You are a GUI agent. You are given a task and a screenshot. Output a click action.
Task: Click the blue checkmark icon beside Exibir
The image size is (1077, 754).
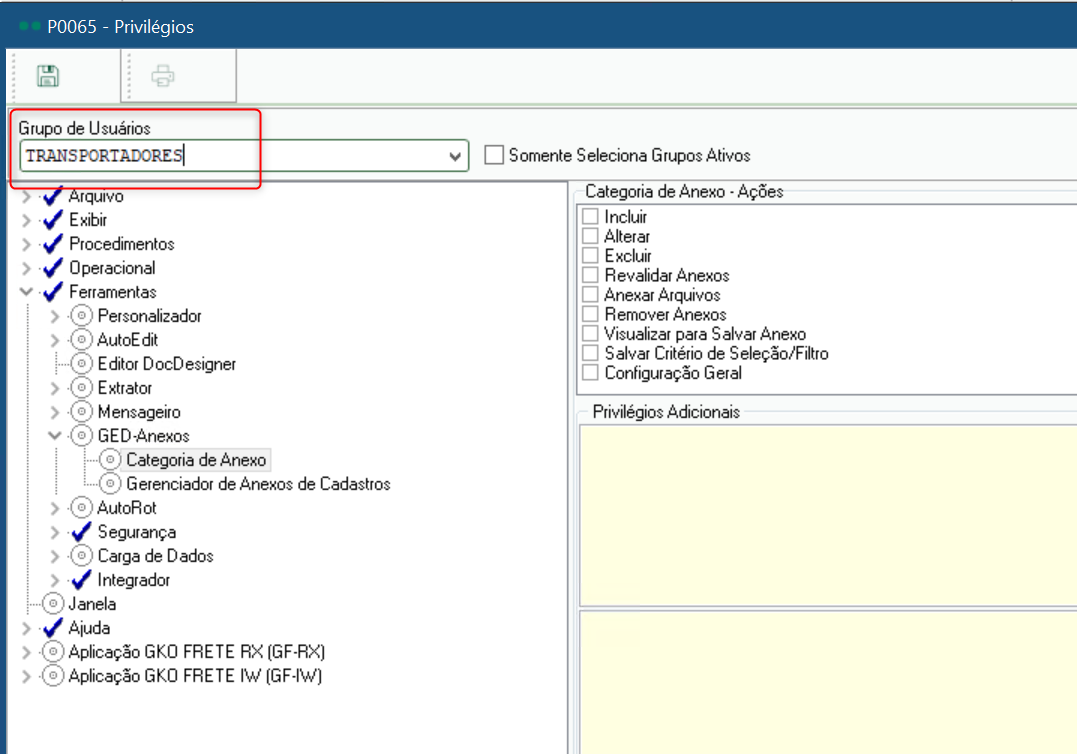pos(53,220)
